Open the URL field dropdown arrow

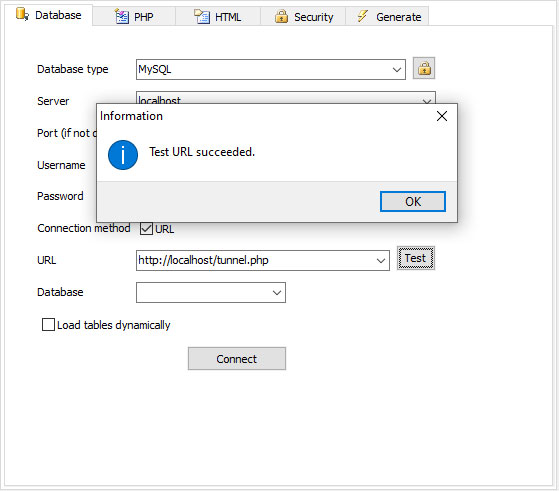point(381,261)
